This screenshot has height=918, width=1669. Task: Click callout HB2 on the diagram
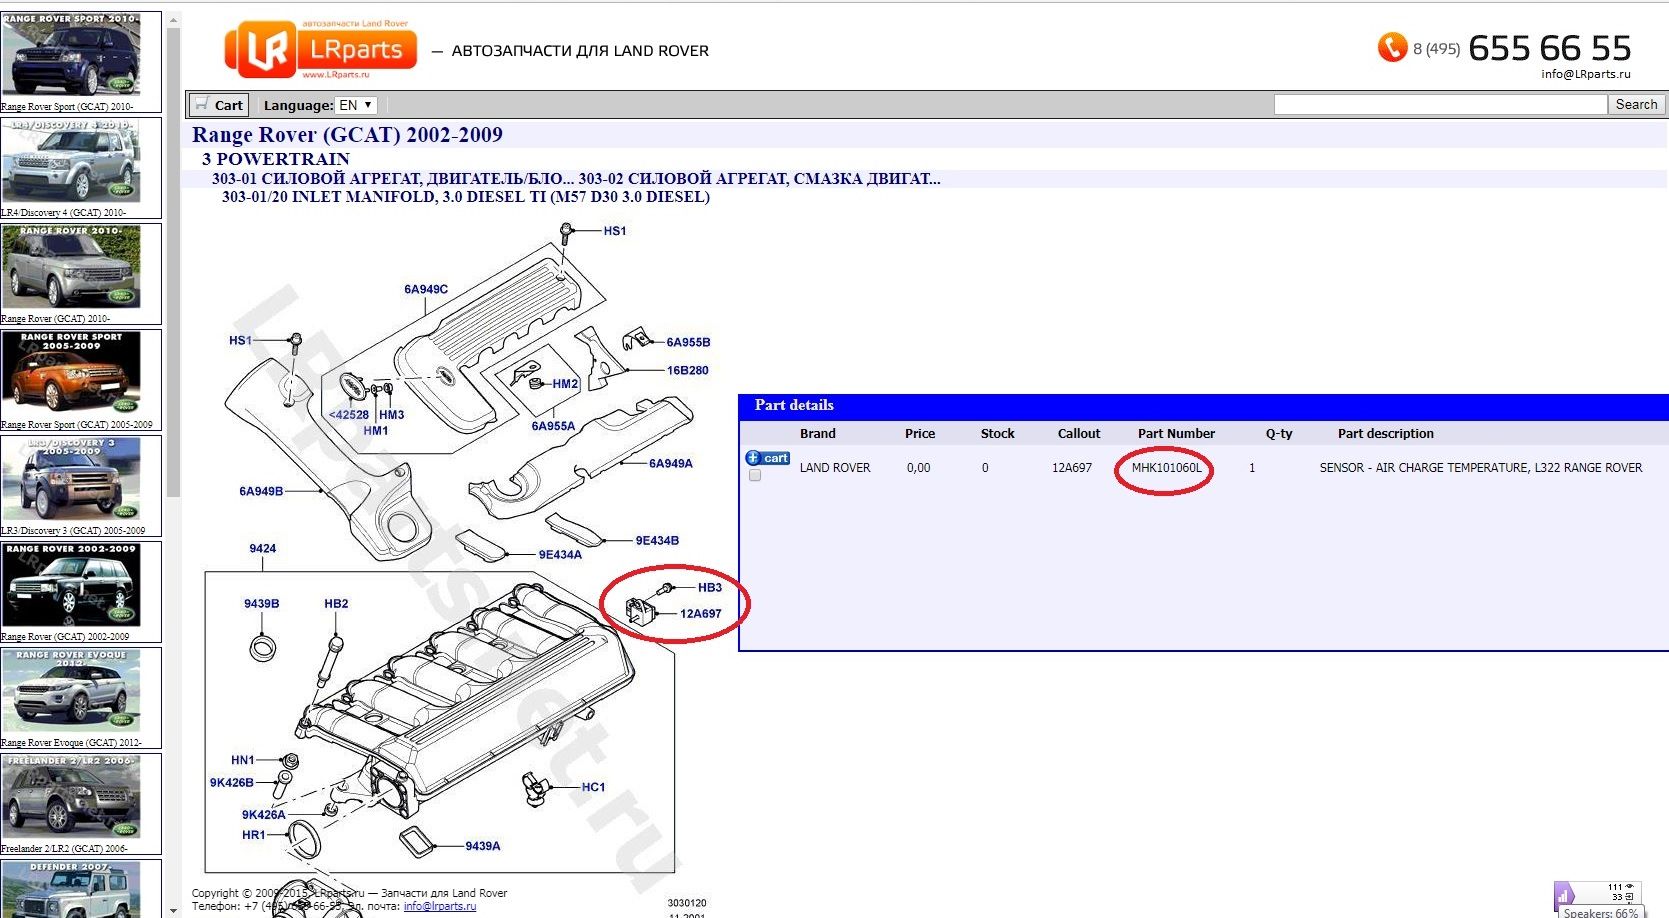[336, 604]
